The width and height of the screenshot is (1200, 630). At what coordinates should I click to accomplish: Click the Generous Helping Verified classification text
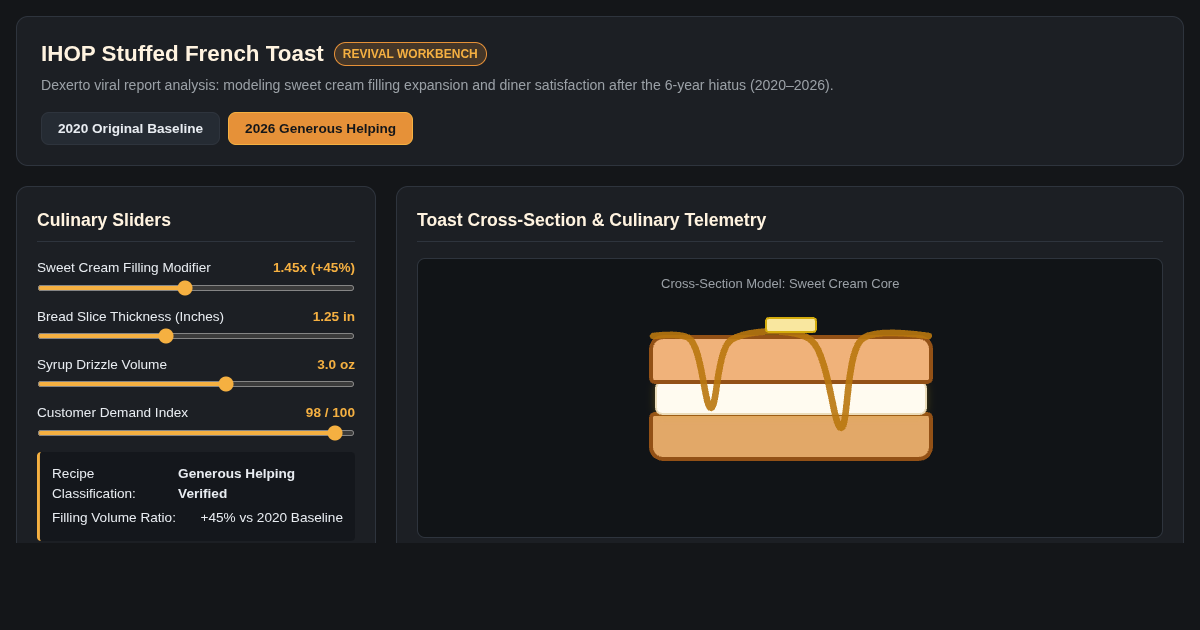pyautogui.click(x=237, y=483)
